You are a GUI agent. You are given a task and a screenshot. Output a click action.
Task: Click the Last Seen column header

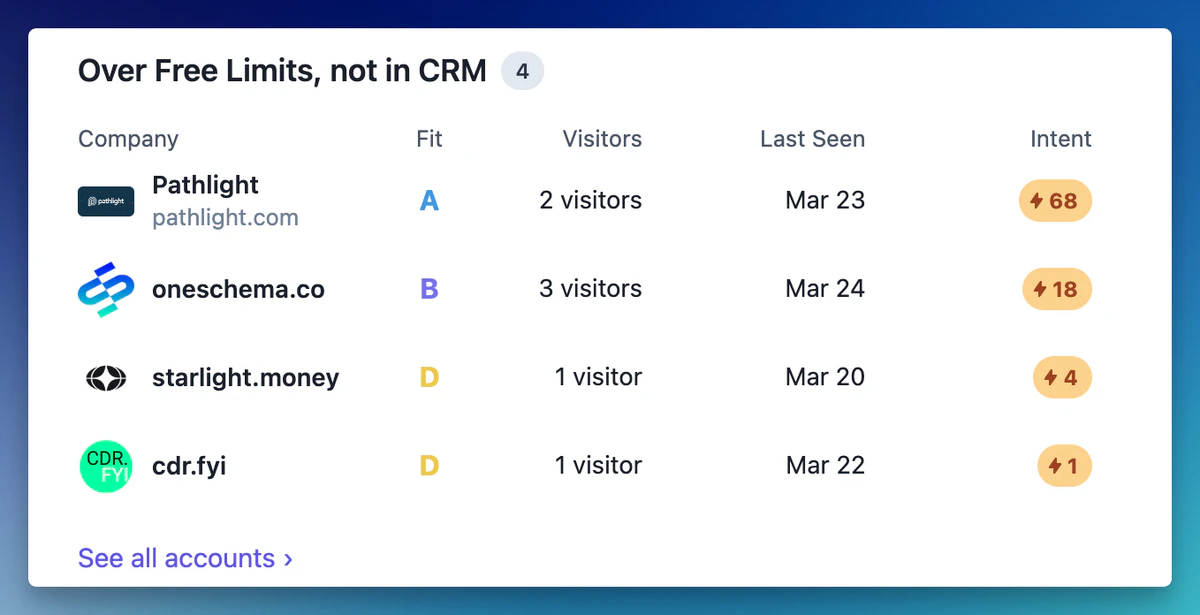tap(812, 139)
